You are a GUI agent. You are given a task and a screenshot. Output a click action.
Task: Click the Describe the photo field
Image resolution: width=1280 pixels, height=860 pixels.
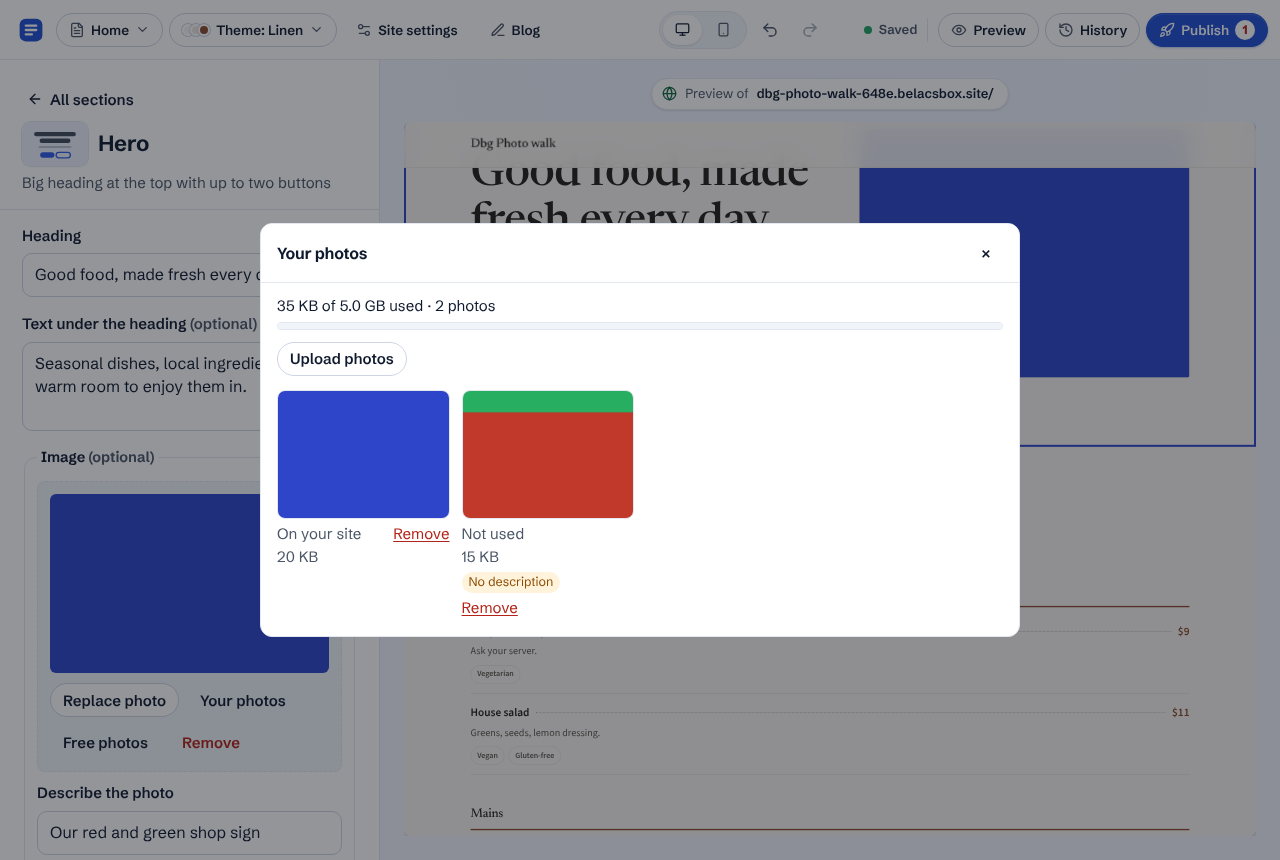coord(189,833)
